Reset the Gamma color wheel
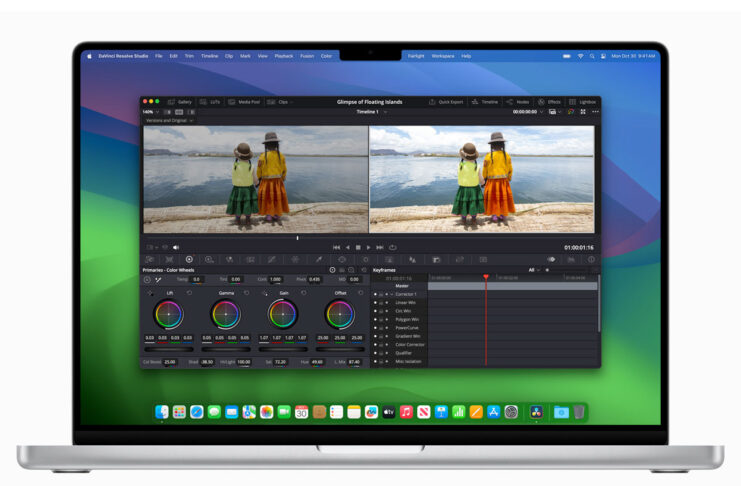This screenshot has width=741, height=486. click(246, 293)
